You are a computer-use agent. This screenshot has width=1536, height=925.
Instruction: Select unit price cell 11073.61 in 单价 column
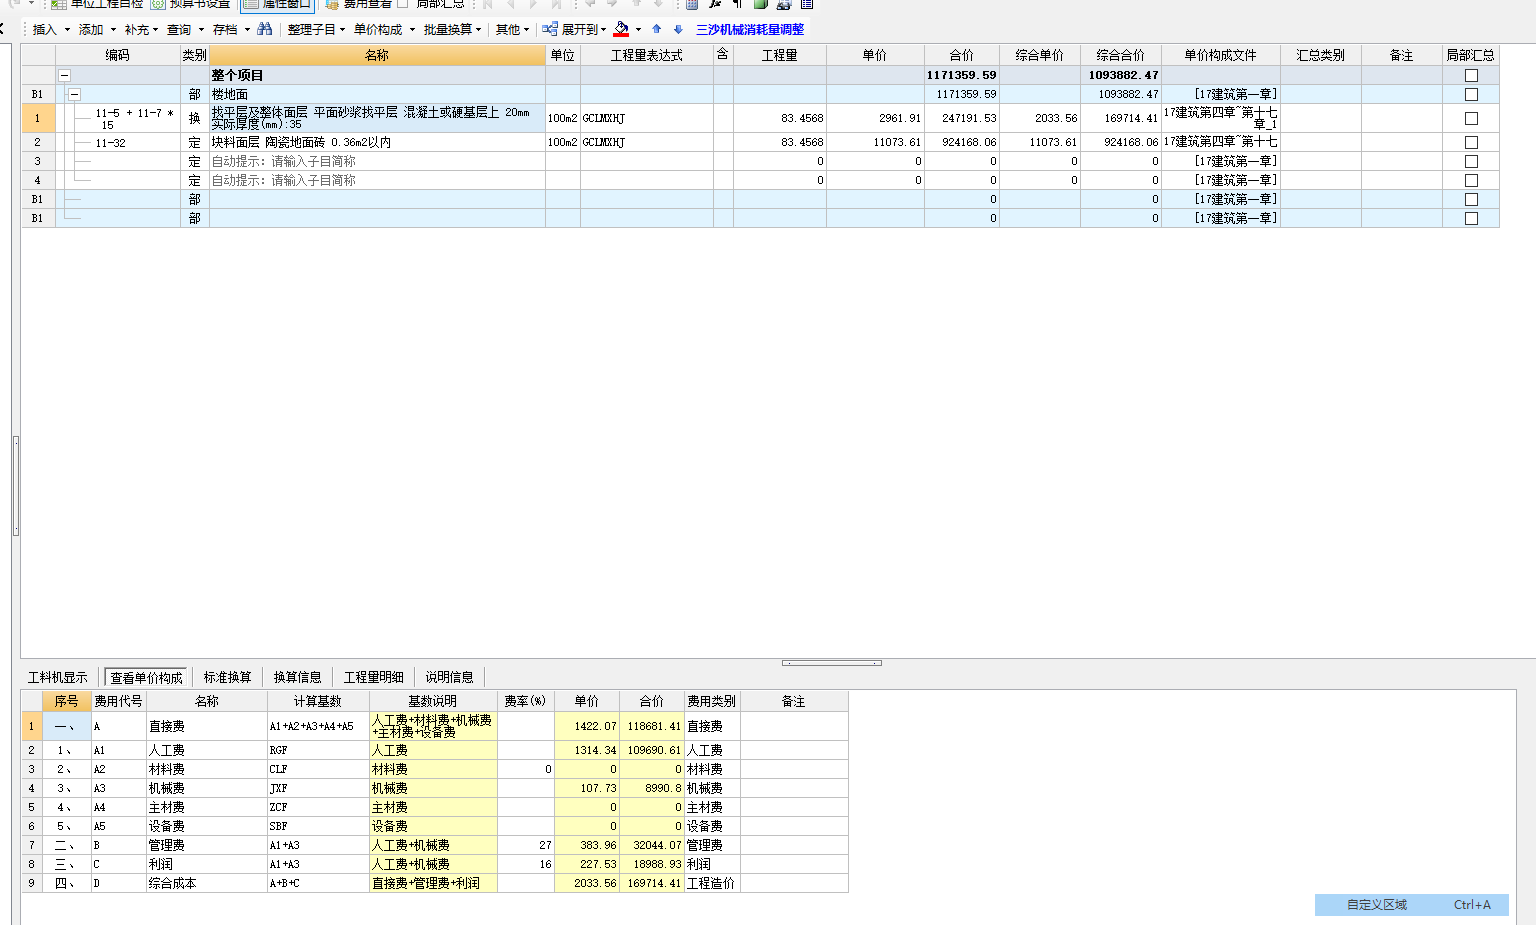pyautogui.click(x=875, y=142)
